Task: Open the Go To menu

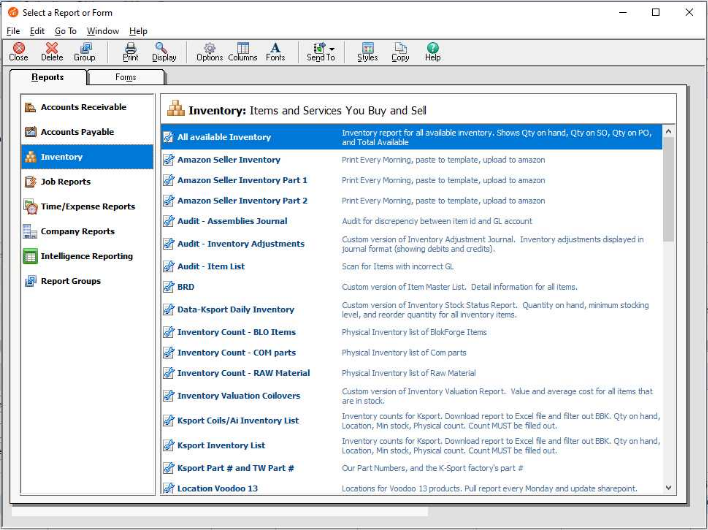Action: click(65, 31)
